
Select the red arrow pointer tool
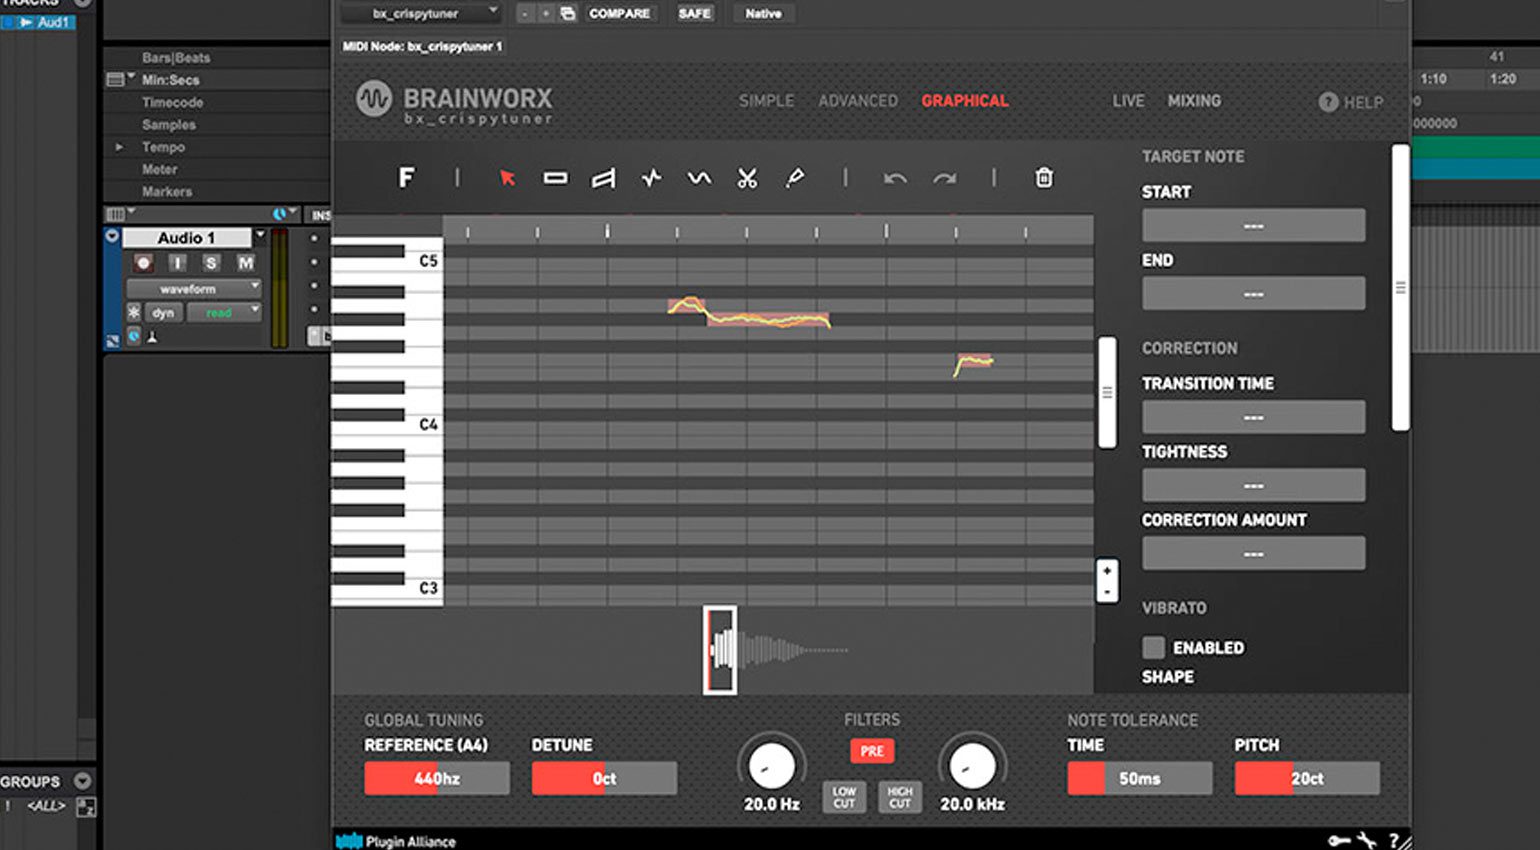[x=507, y=178]
